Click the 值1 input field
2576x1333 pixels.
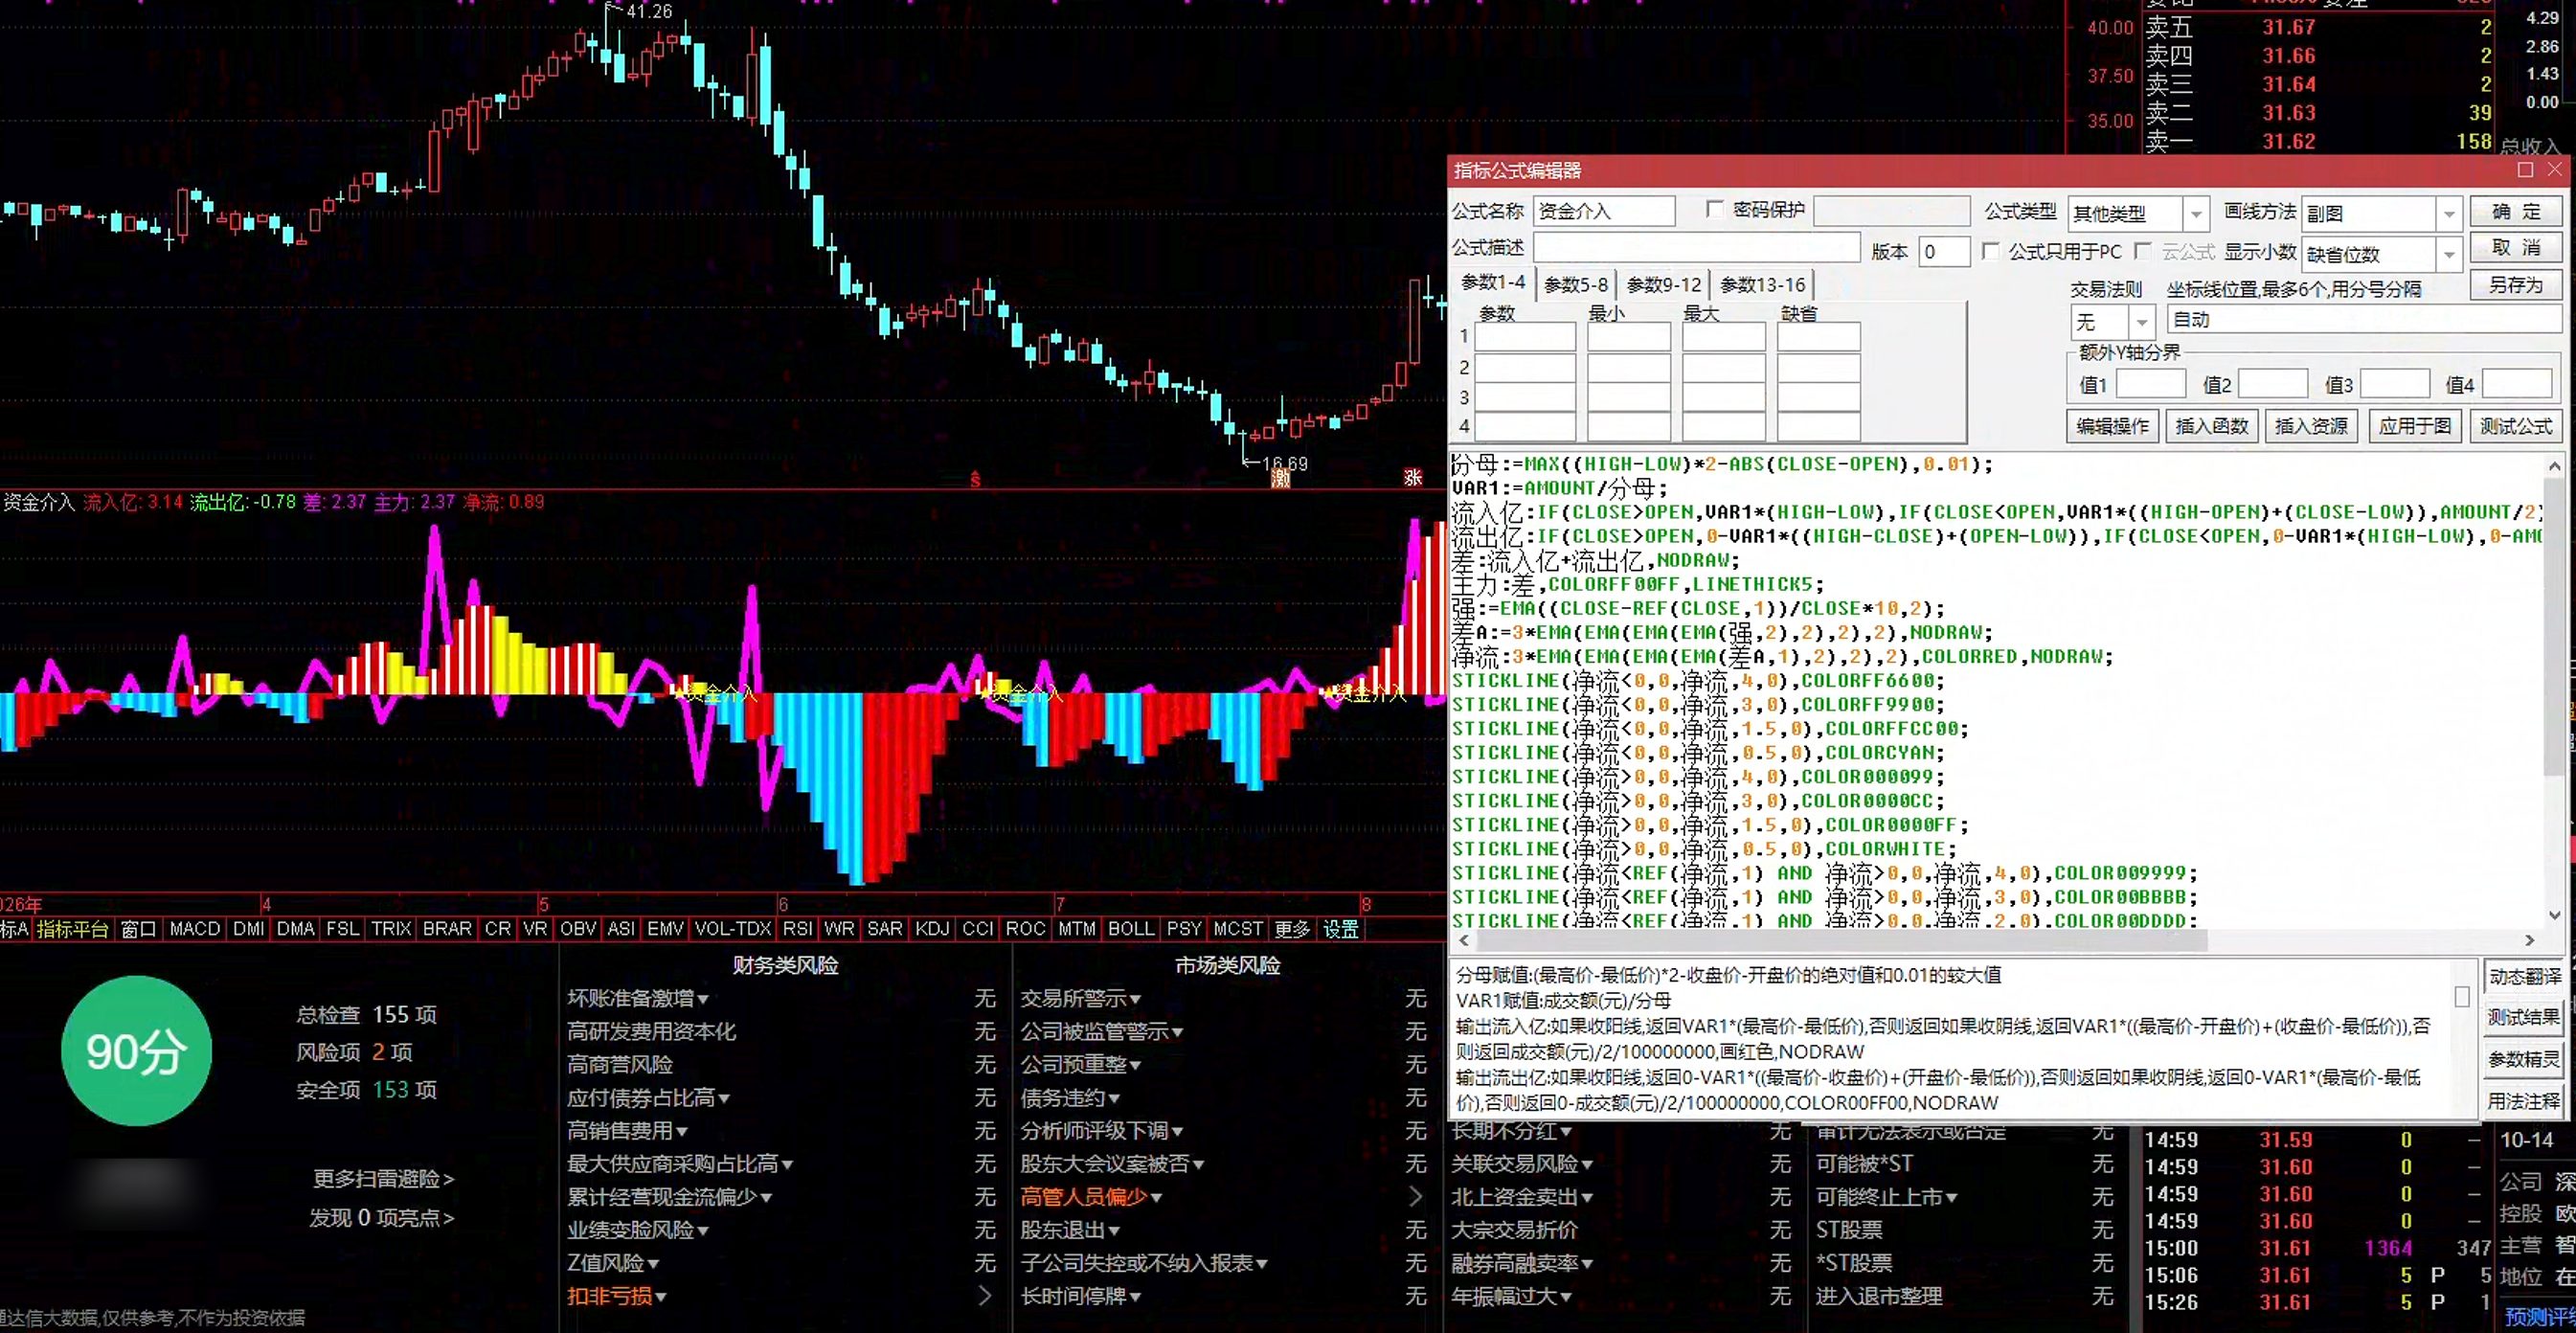[x=2150, y=384]
